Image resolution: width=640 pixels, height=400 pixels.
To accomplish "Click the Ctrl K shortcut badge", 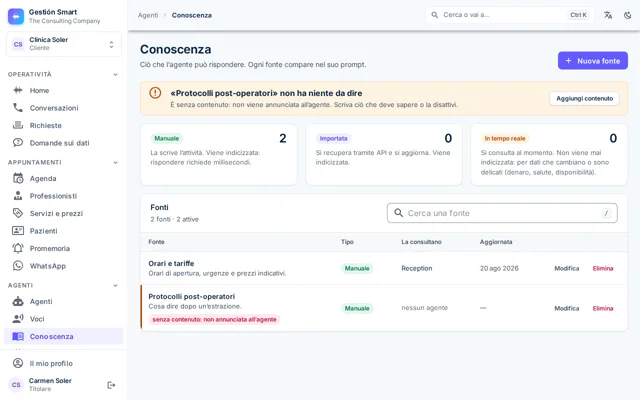I will pyautogui.click(x=578, y=15).
